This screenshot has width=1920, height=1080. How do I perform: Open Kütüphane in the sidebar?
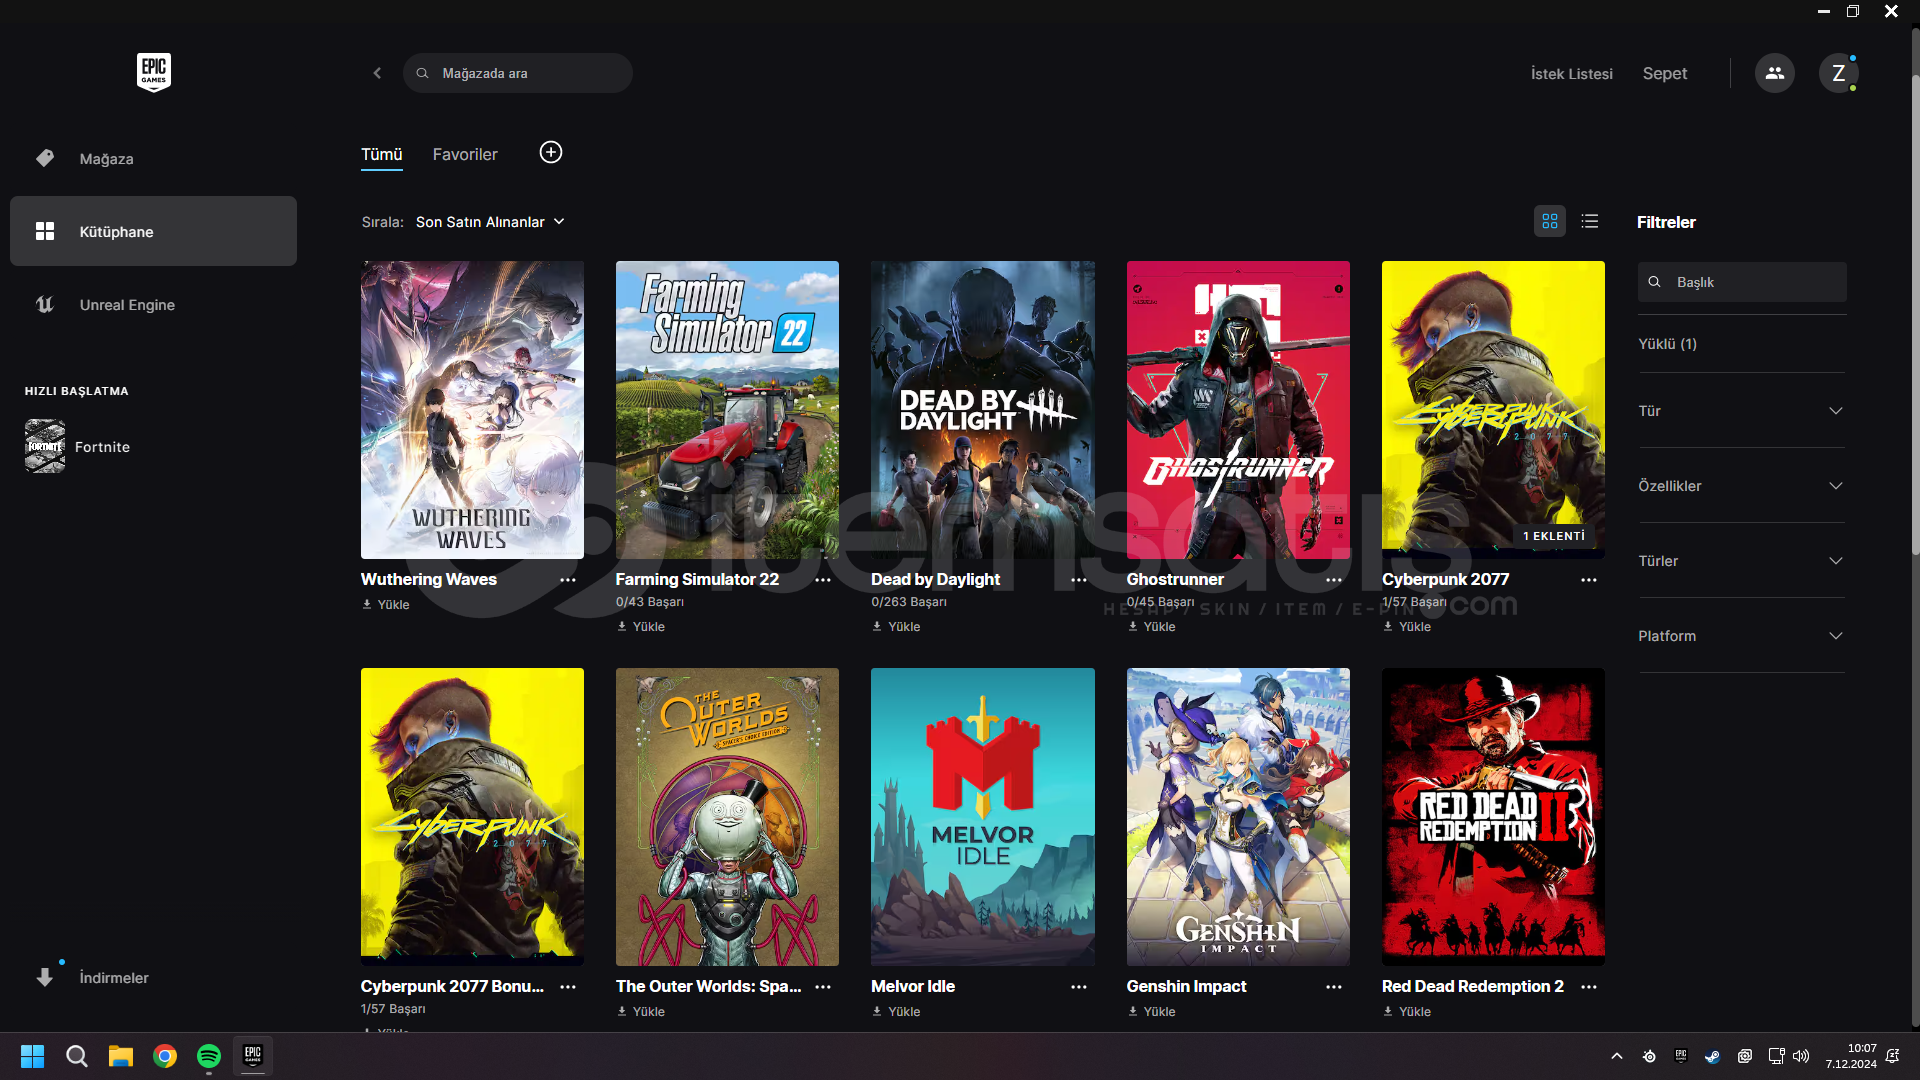pos(153,231)
